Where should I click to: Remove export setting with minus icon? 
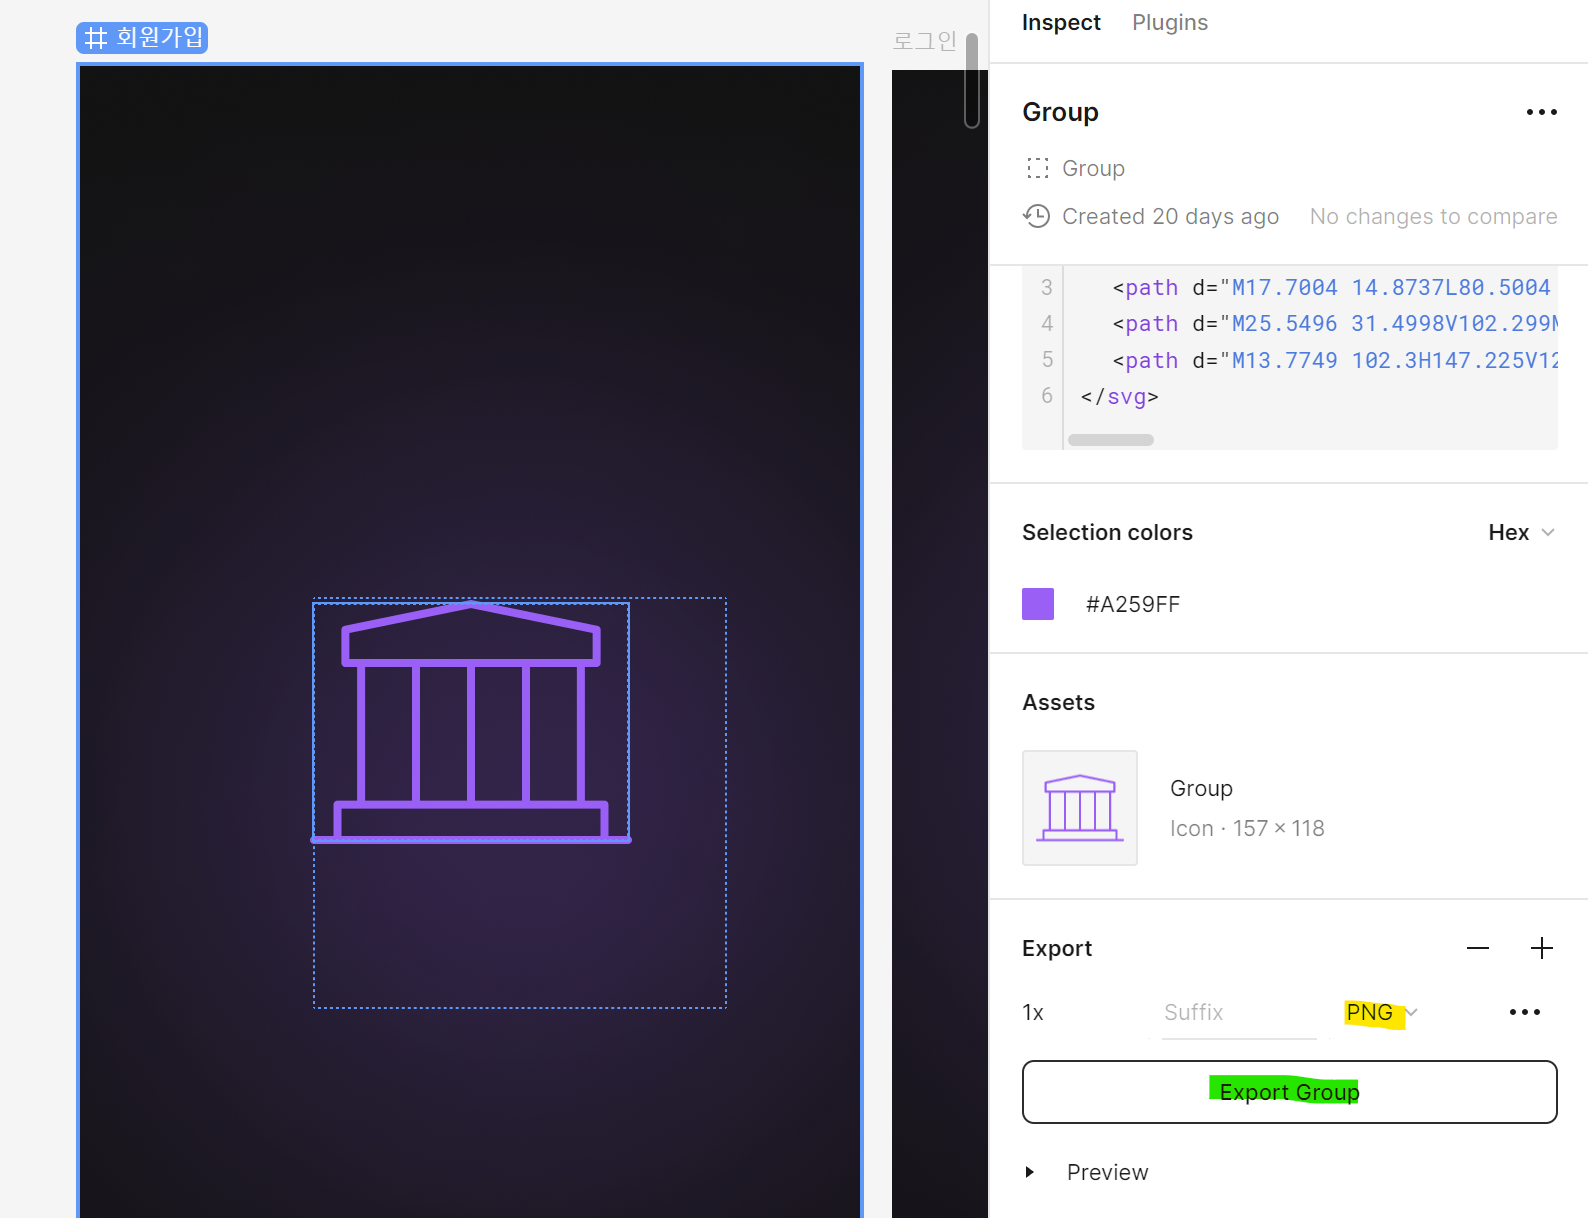1478,948
